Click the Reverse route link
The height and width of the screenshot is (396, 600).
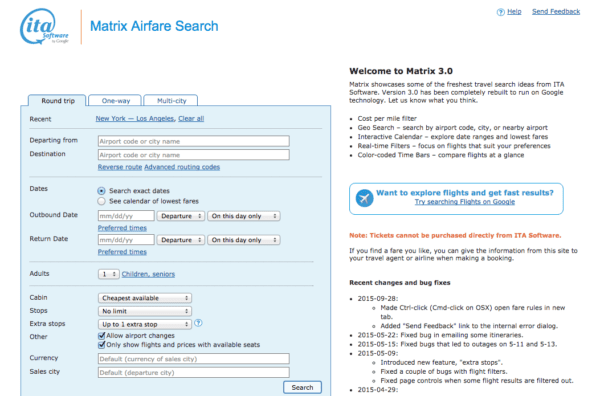(x=120, y=167)
